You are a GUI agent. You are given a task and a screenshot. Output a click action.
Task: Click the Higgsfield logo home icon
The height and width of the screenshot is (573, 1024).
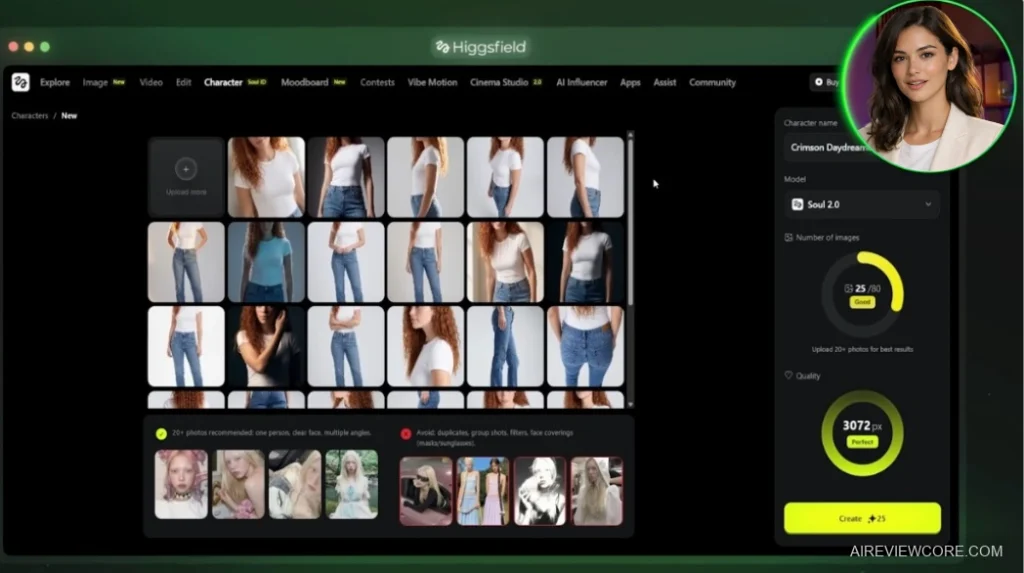(x=20, y=82)
